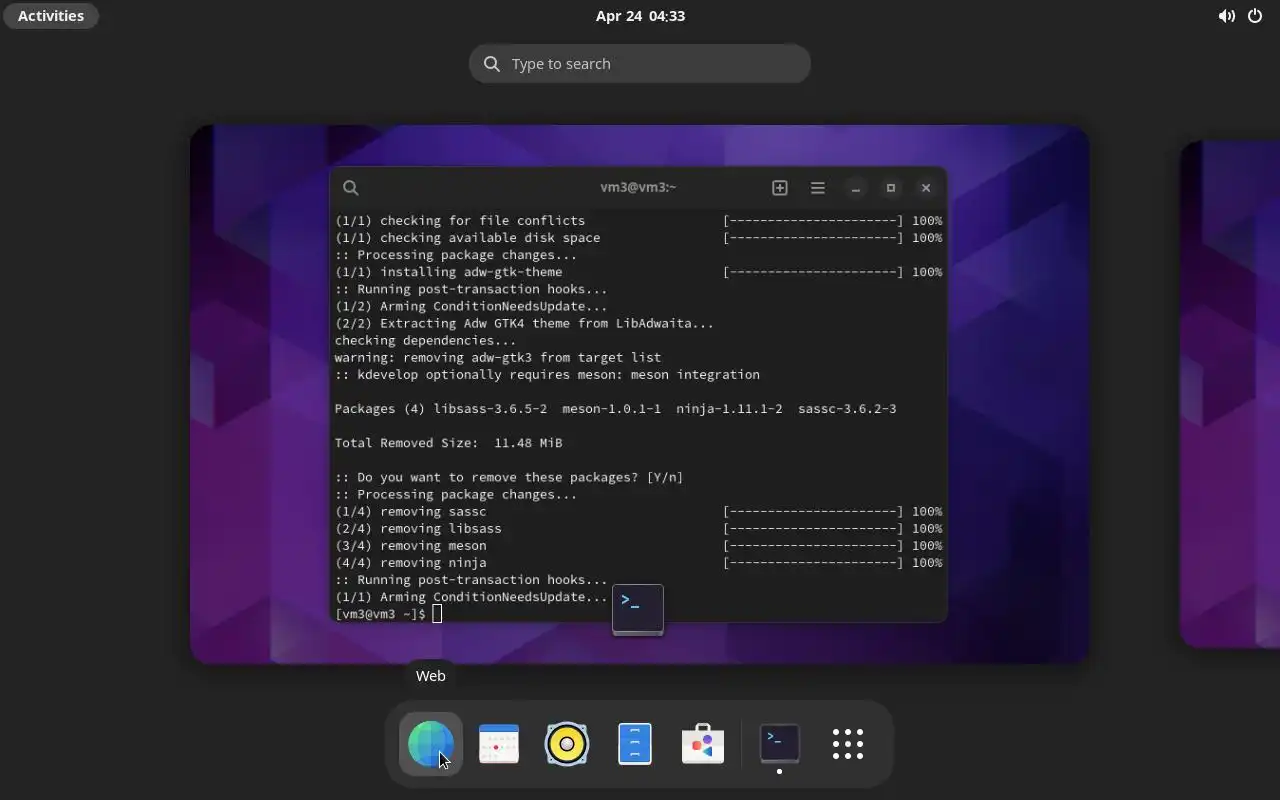Screen dimensions: 1280x800
Task: Click the 'warning: removing adw-gtk3 from target list' line
Action: point(498,358)
